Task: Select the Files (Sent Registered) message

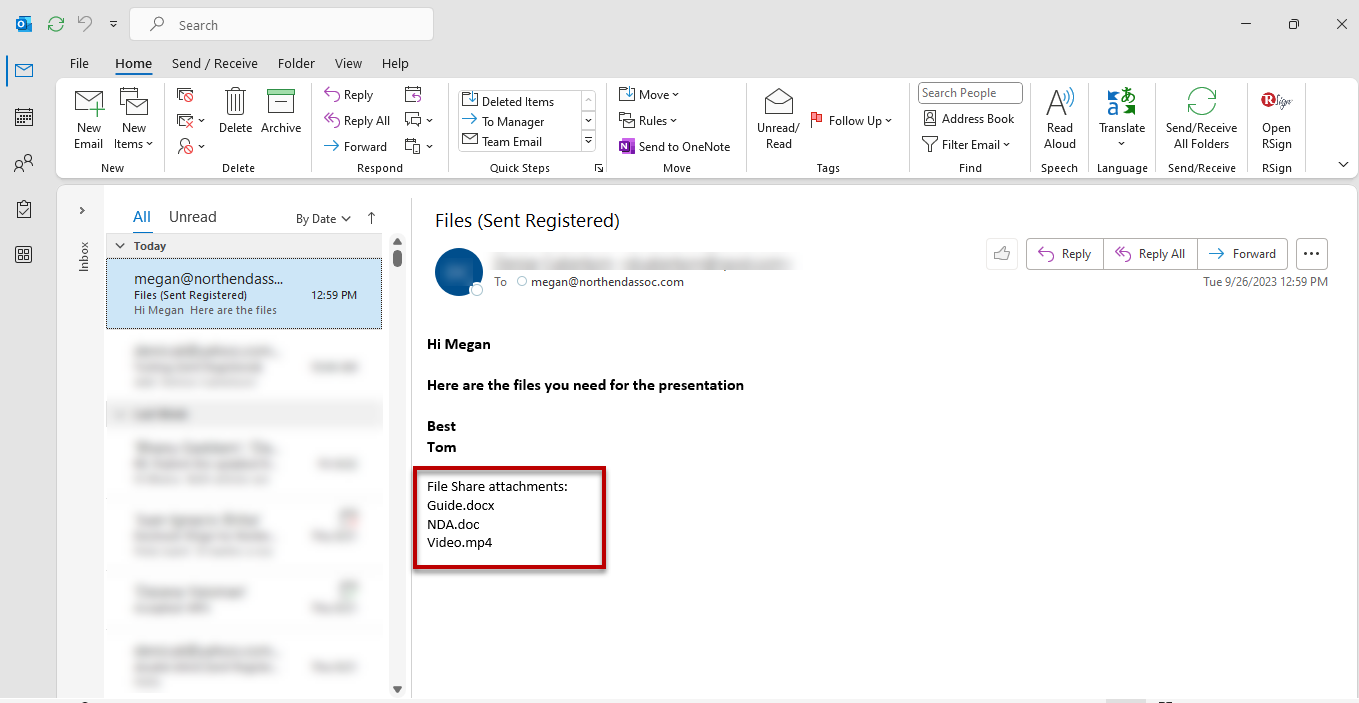Action: (244, 294)
